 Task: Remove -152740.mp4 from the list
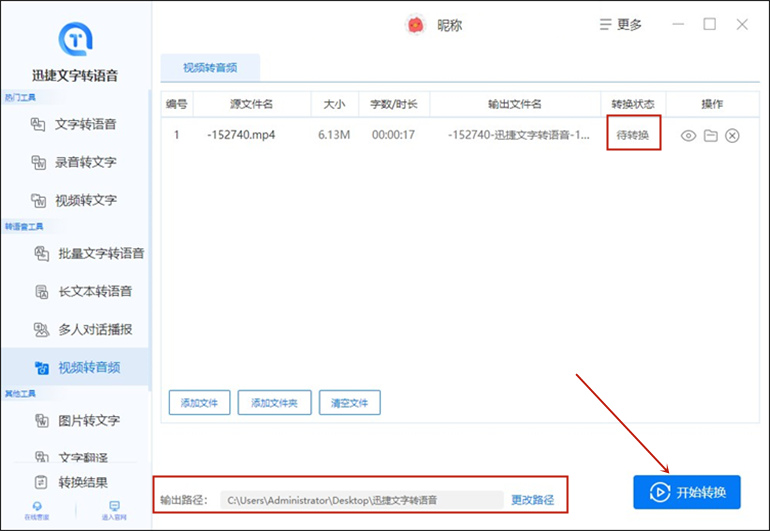tap(732, 136)
